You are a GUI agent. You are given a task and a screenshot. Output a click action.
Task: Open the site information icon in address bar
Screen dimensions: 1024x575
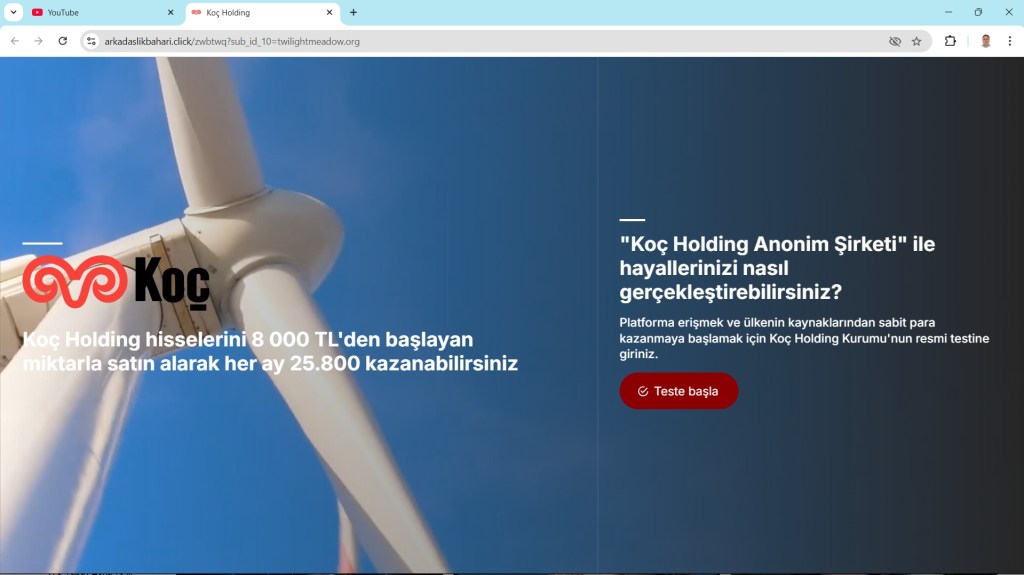pyautogui.click(x=91, y=41)
